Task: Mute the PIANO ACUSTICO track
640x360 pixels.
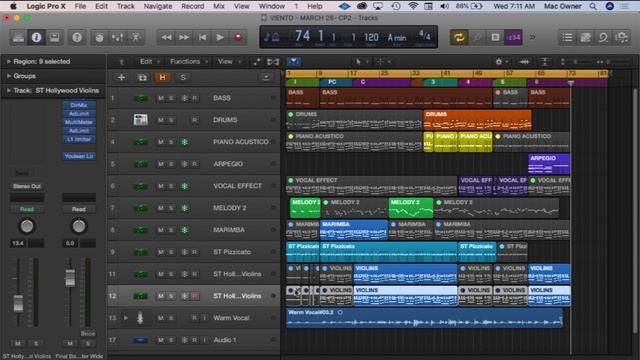Action: 161,142
